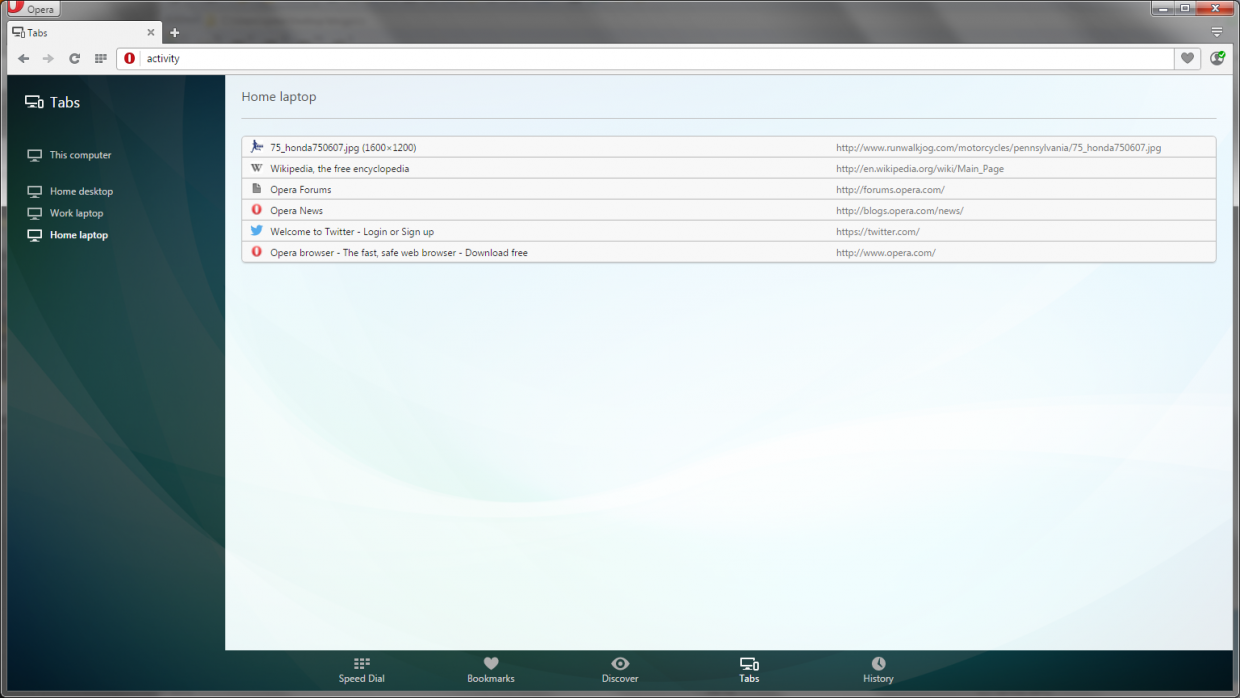This screenshot has height=698, width=1240.
Task: Navigate back with the arrow icon
Action: (x=23, y=58)
